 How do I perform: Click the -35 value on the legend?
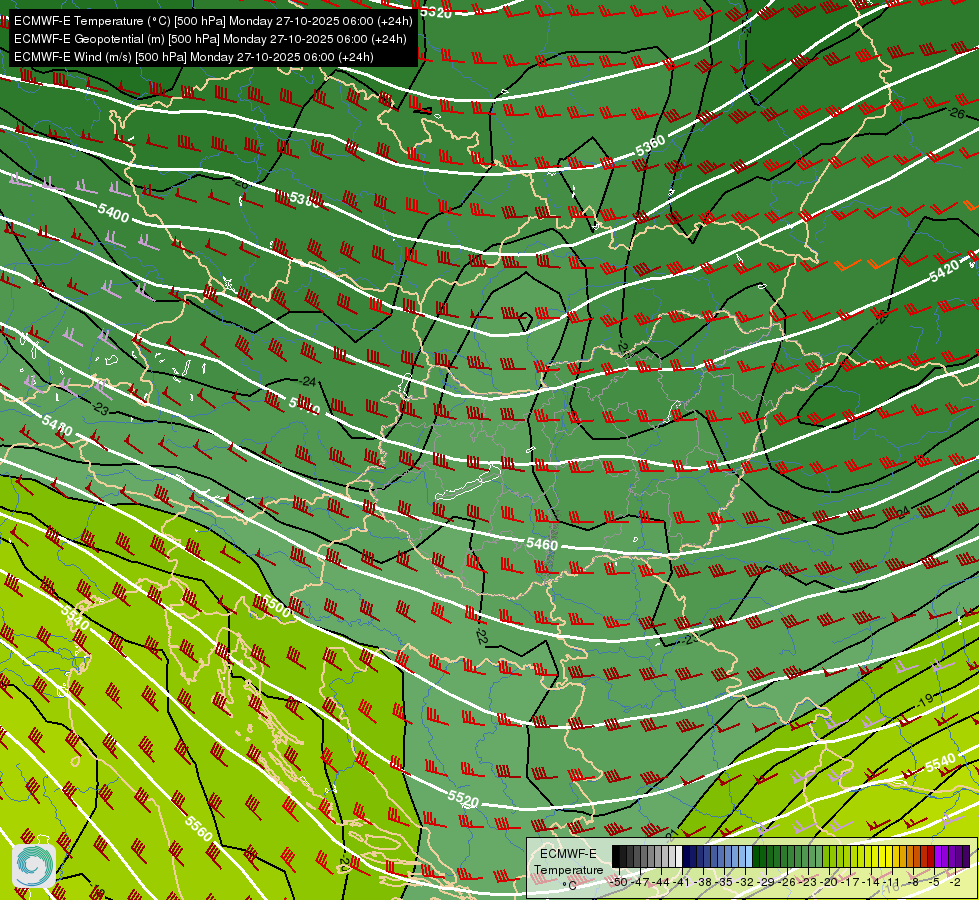point(724,882)
